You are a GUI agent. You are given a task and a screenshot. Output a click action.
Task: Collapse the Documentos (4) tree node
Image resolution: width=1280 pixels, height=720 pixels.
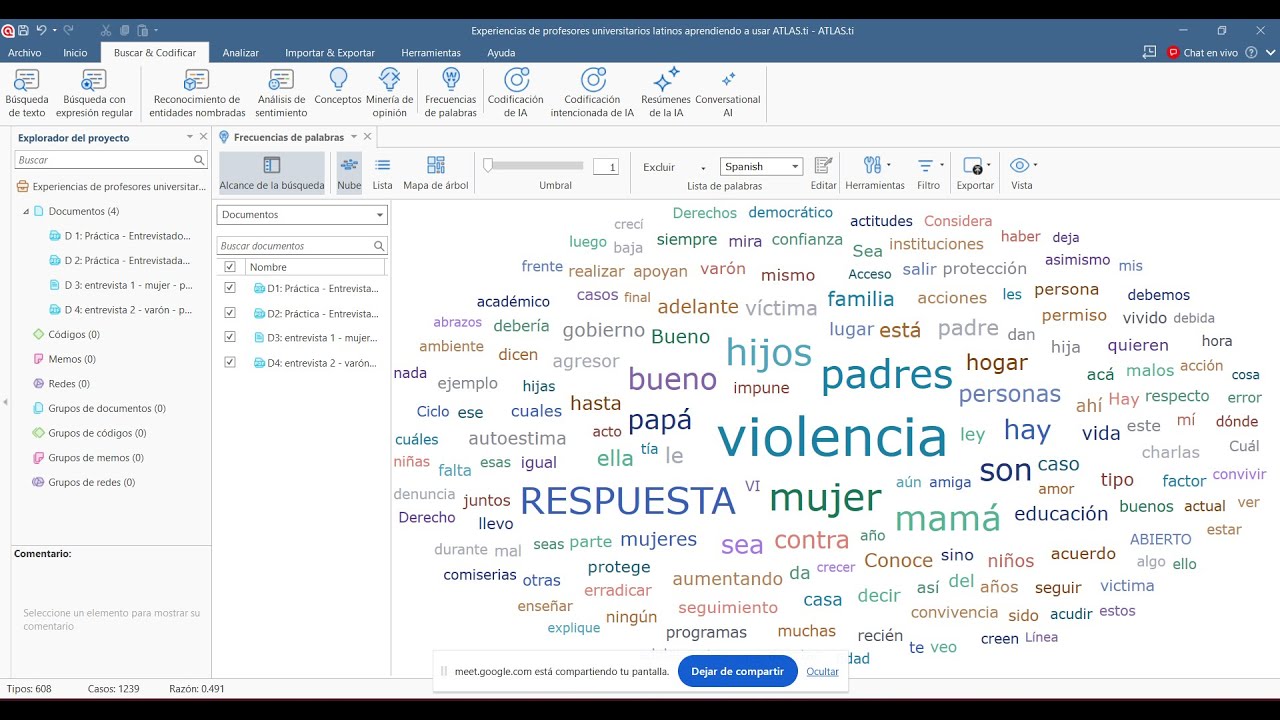(x=26, y=212)
